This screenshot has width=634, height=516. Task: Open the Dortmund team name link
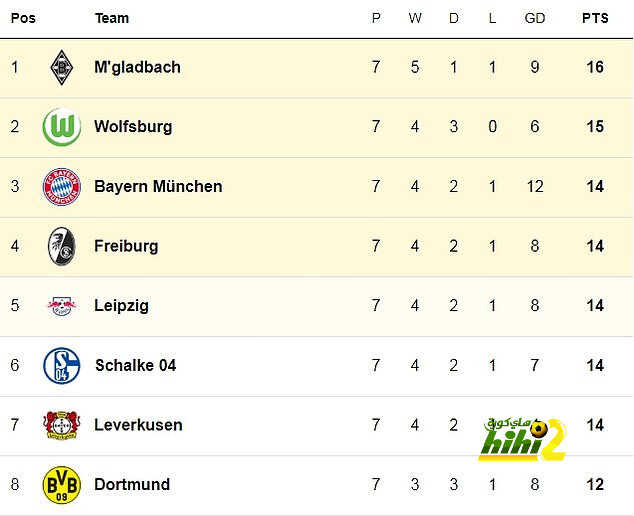(x=132, y=484)
